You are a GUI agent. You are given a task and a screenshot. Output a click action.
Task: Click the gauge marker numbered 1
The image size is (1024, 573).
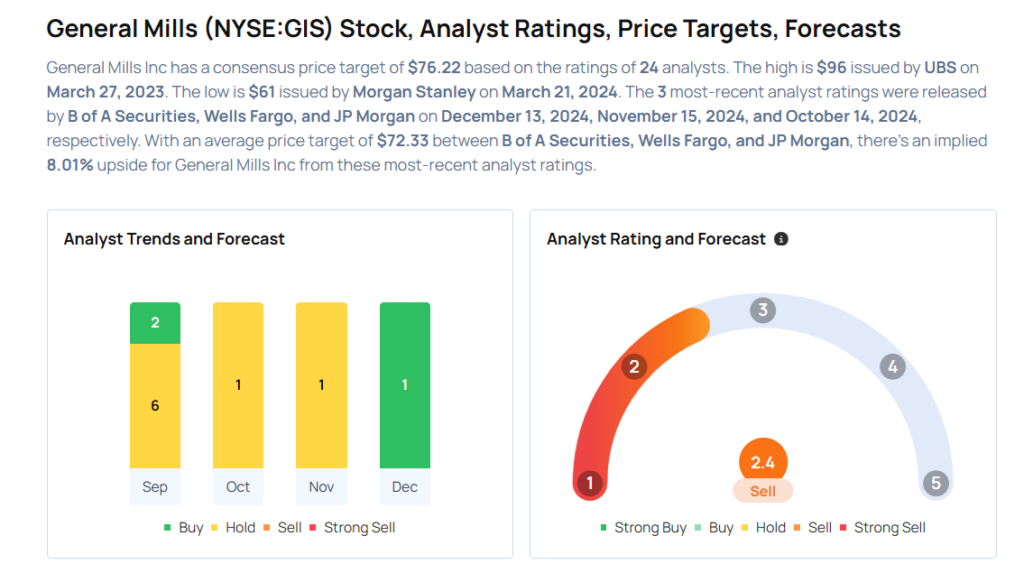pos(589,484)
